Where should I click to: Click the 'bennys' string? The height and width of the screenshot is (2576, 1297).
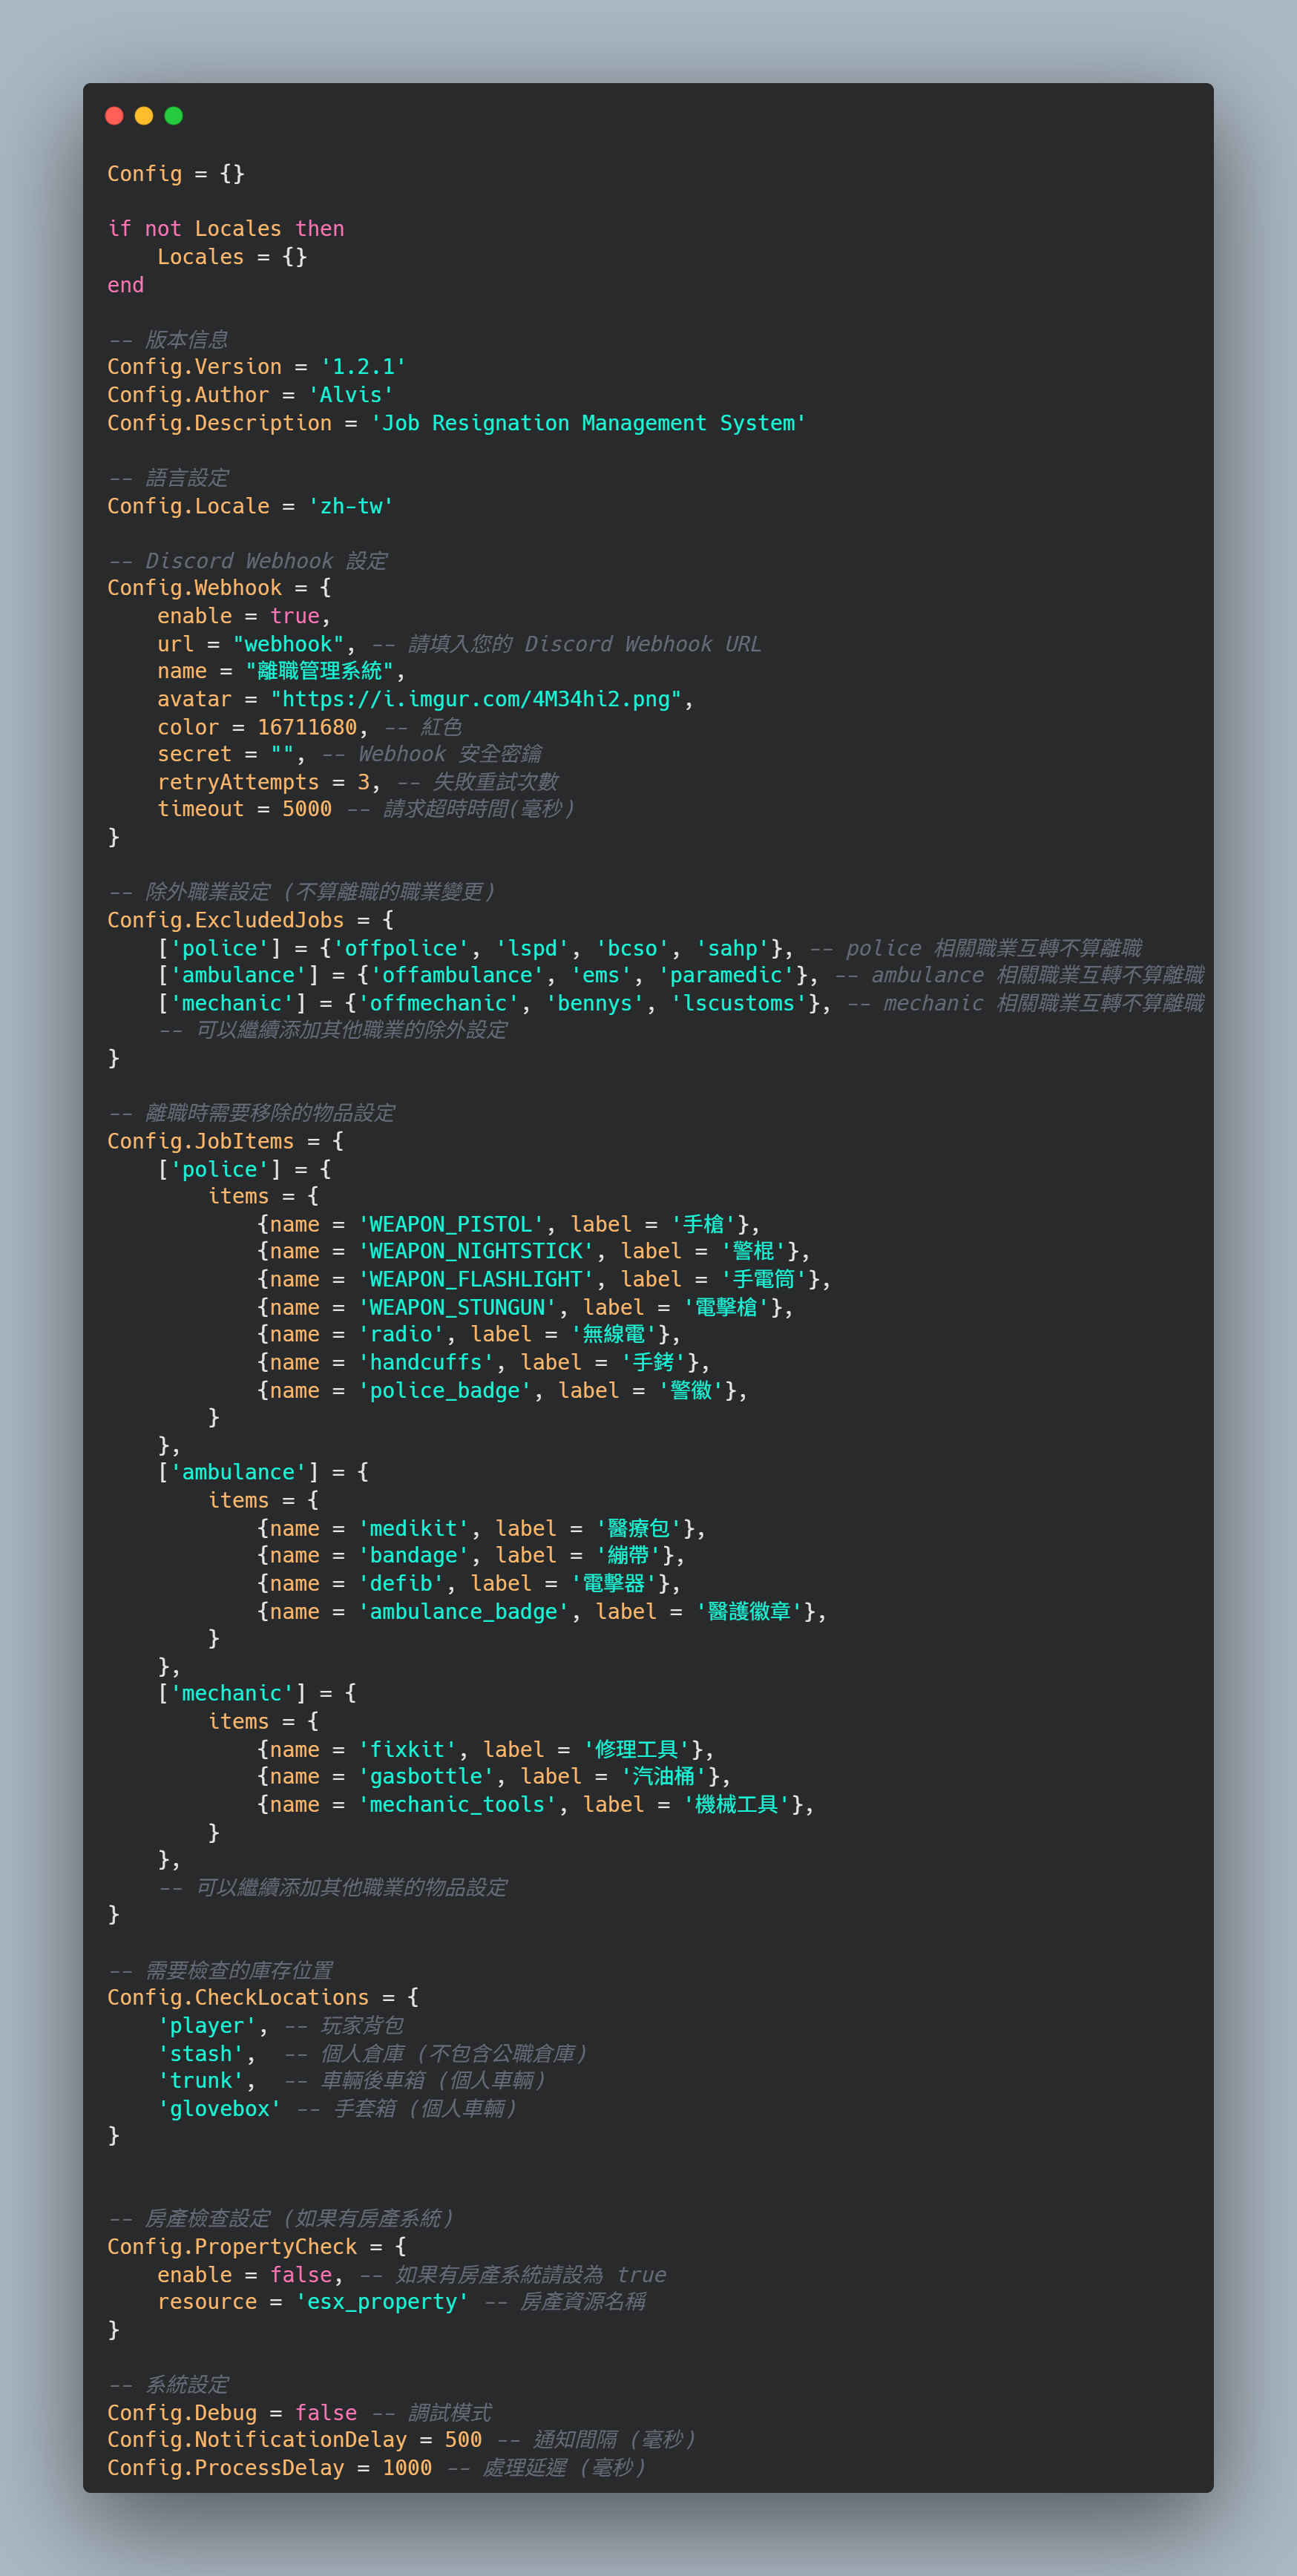[x=595, y=1003]
